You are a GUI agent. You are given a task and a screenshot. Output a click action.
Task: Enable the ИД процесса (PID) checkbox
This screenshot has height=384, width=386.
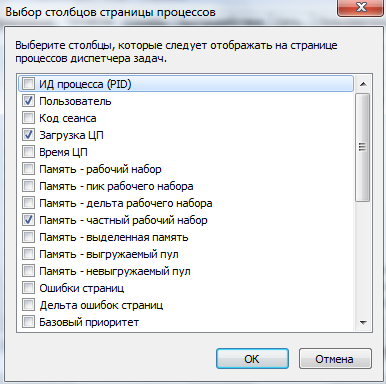coord(28,84)
